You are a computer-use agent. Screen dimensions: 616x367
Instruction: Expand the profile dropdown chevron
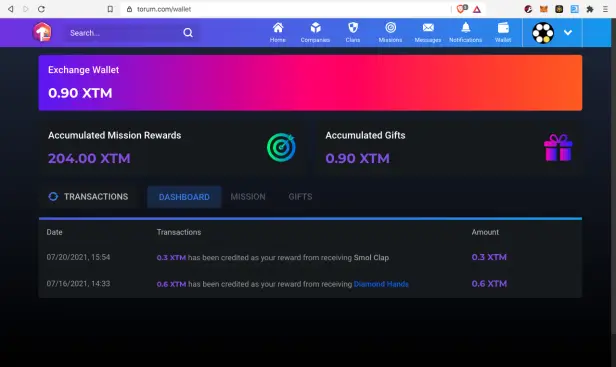click(568, 33)
